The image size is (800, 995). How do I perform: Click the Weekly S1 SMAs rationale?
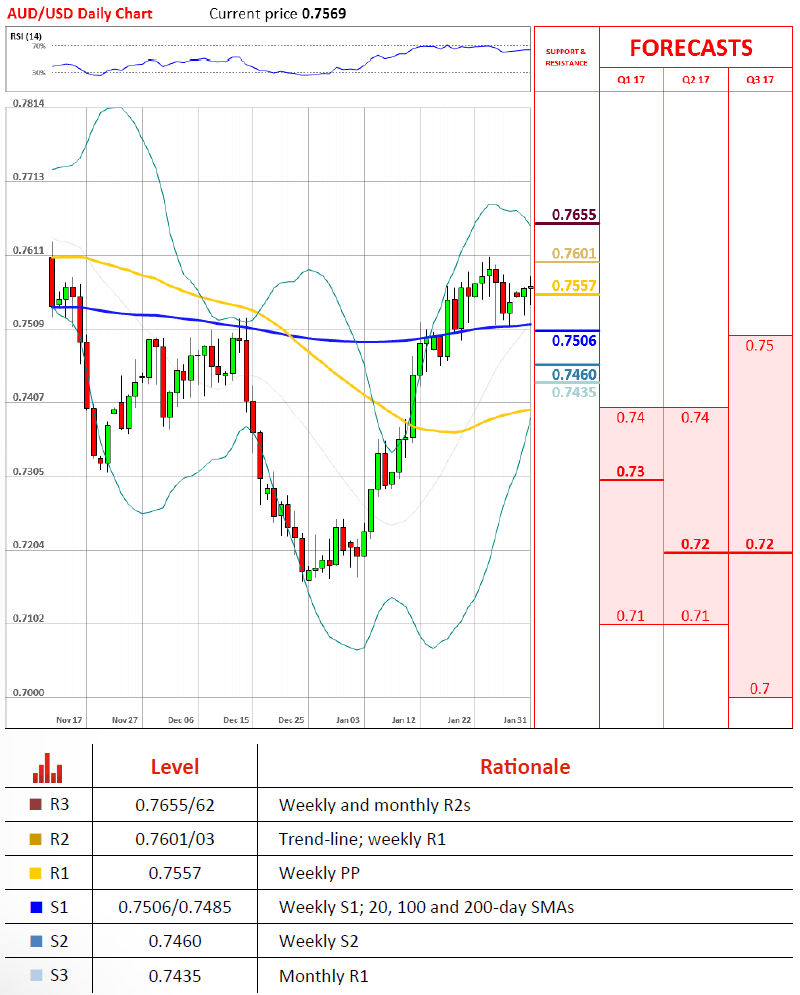click(426, 907)
